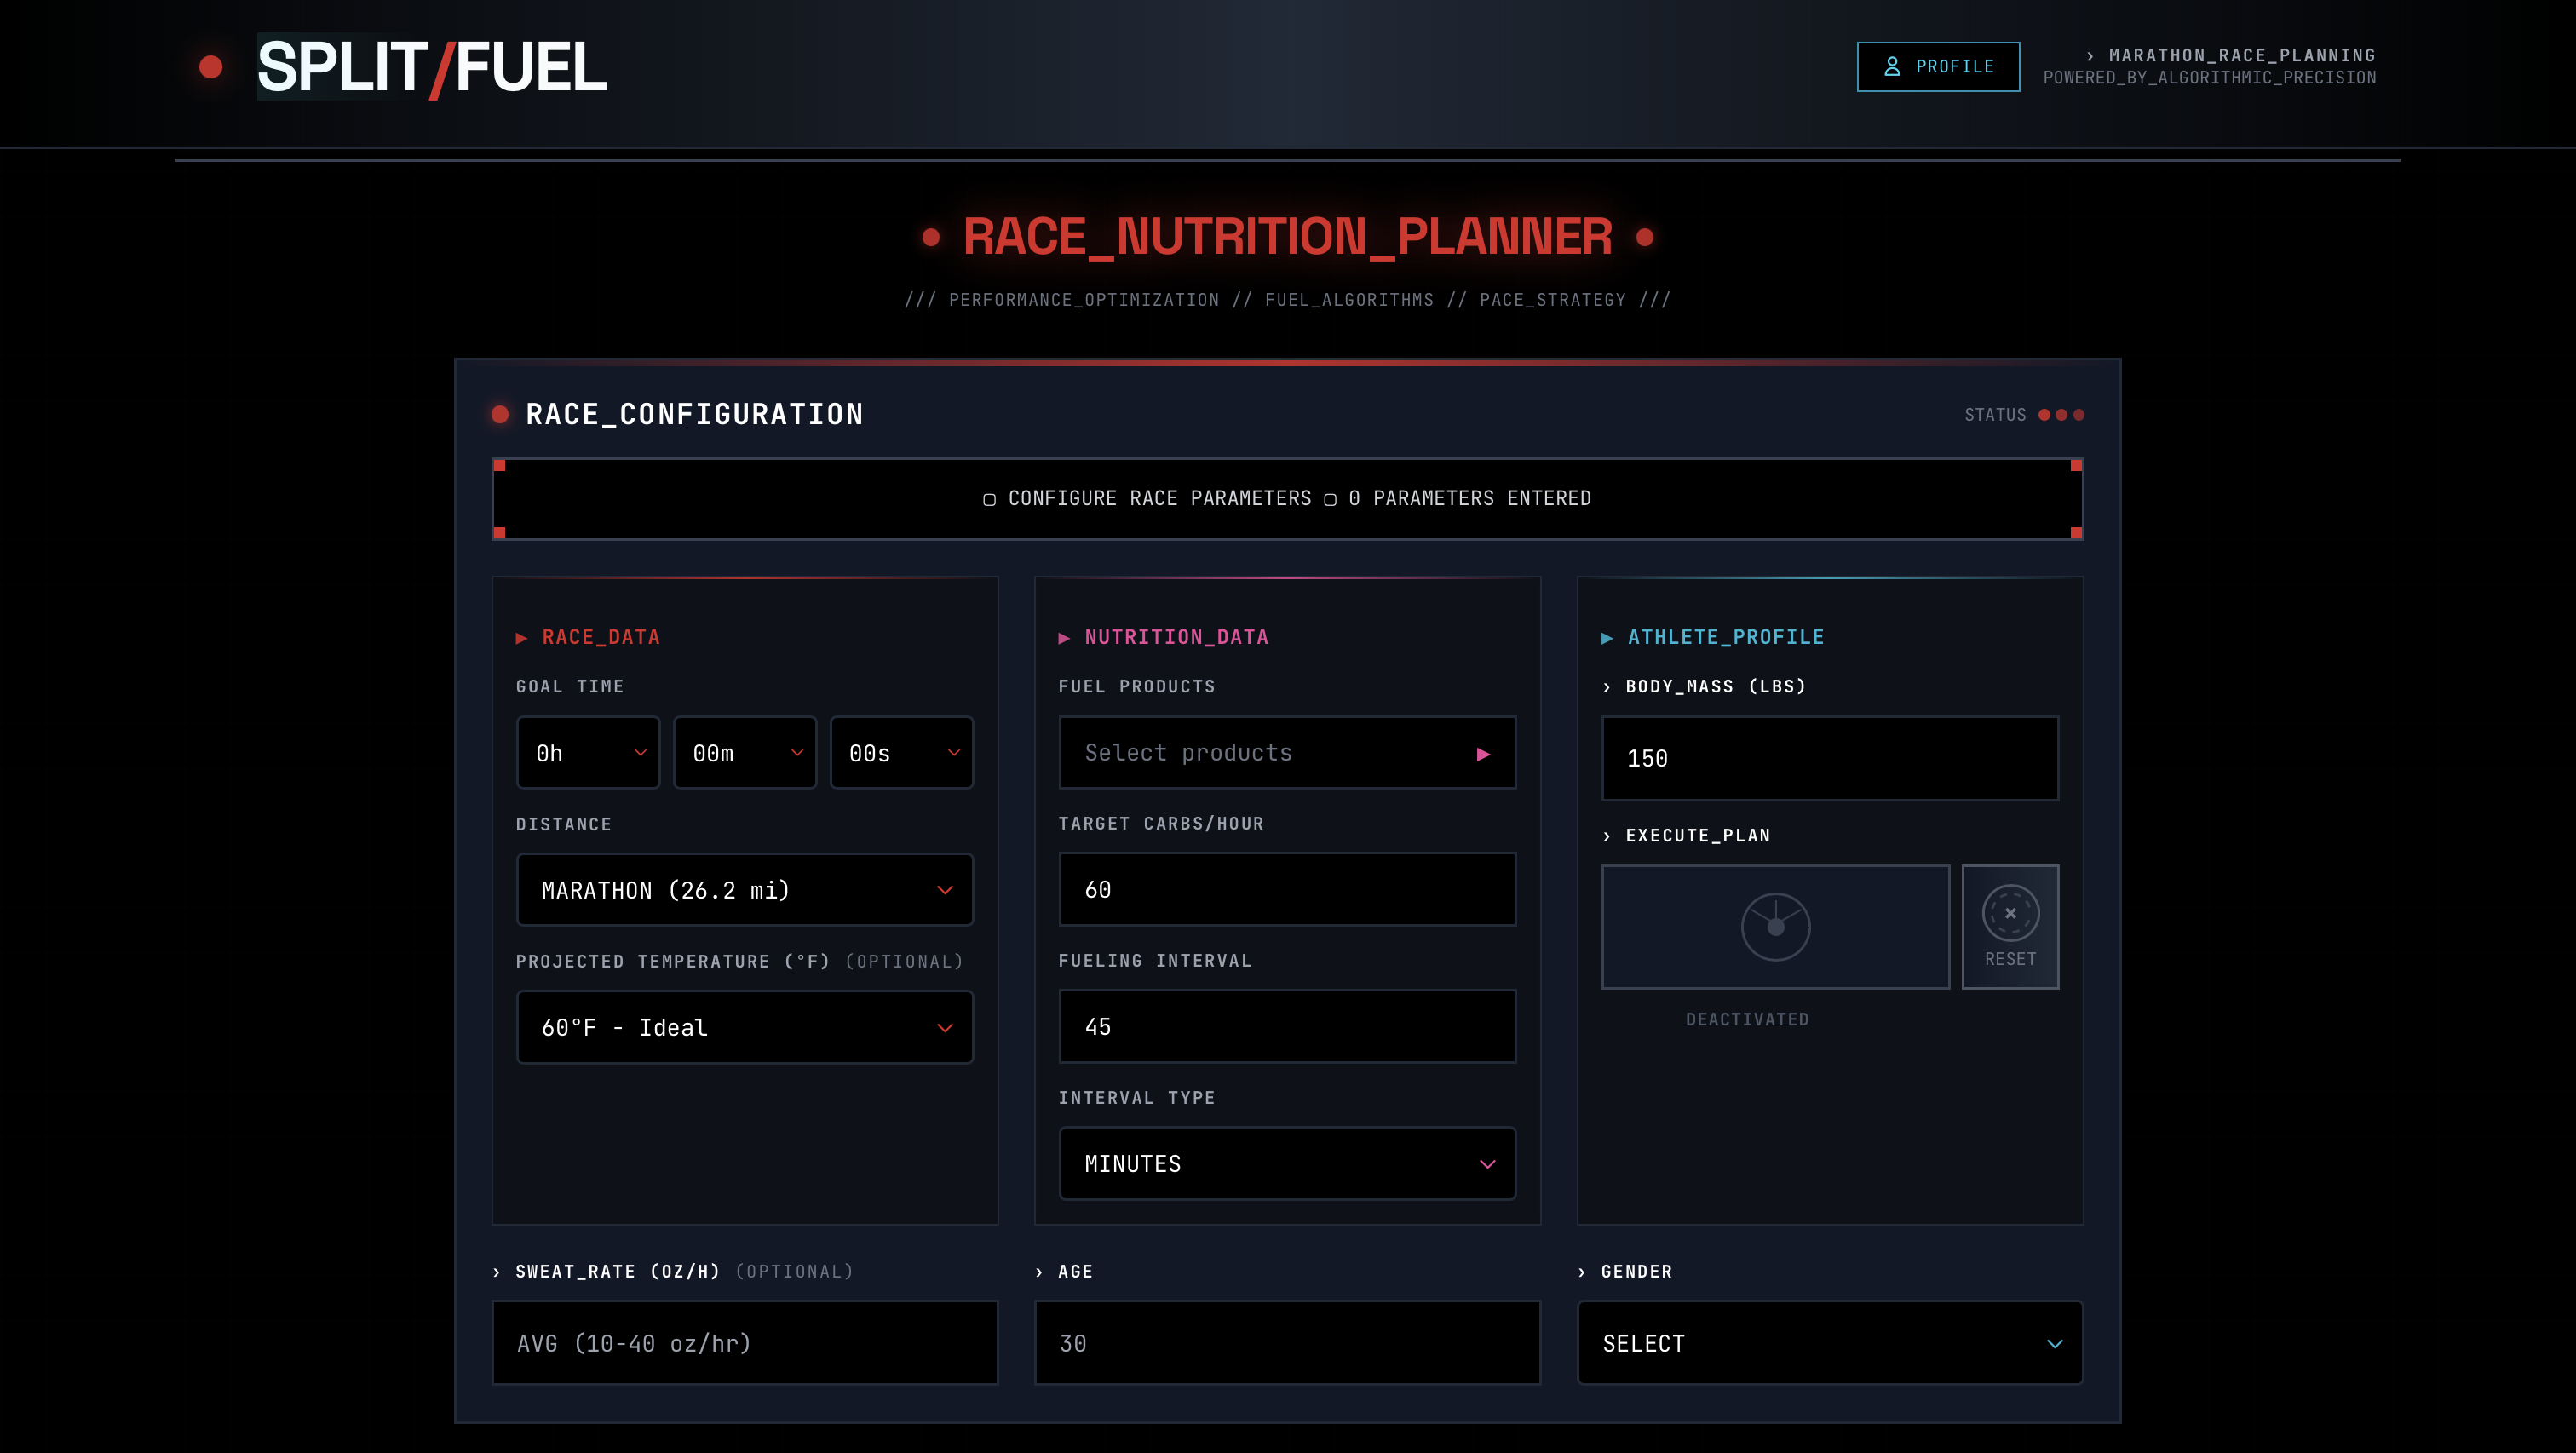Viewport: 2576px width, 1453px height.
Task: Open the Interval Type Minutes dropdown
Action: click(x=1287, y=1164)
